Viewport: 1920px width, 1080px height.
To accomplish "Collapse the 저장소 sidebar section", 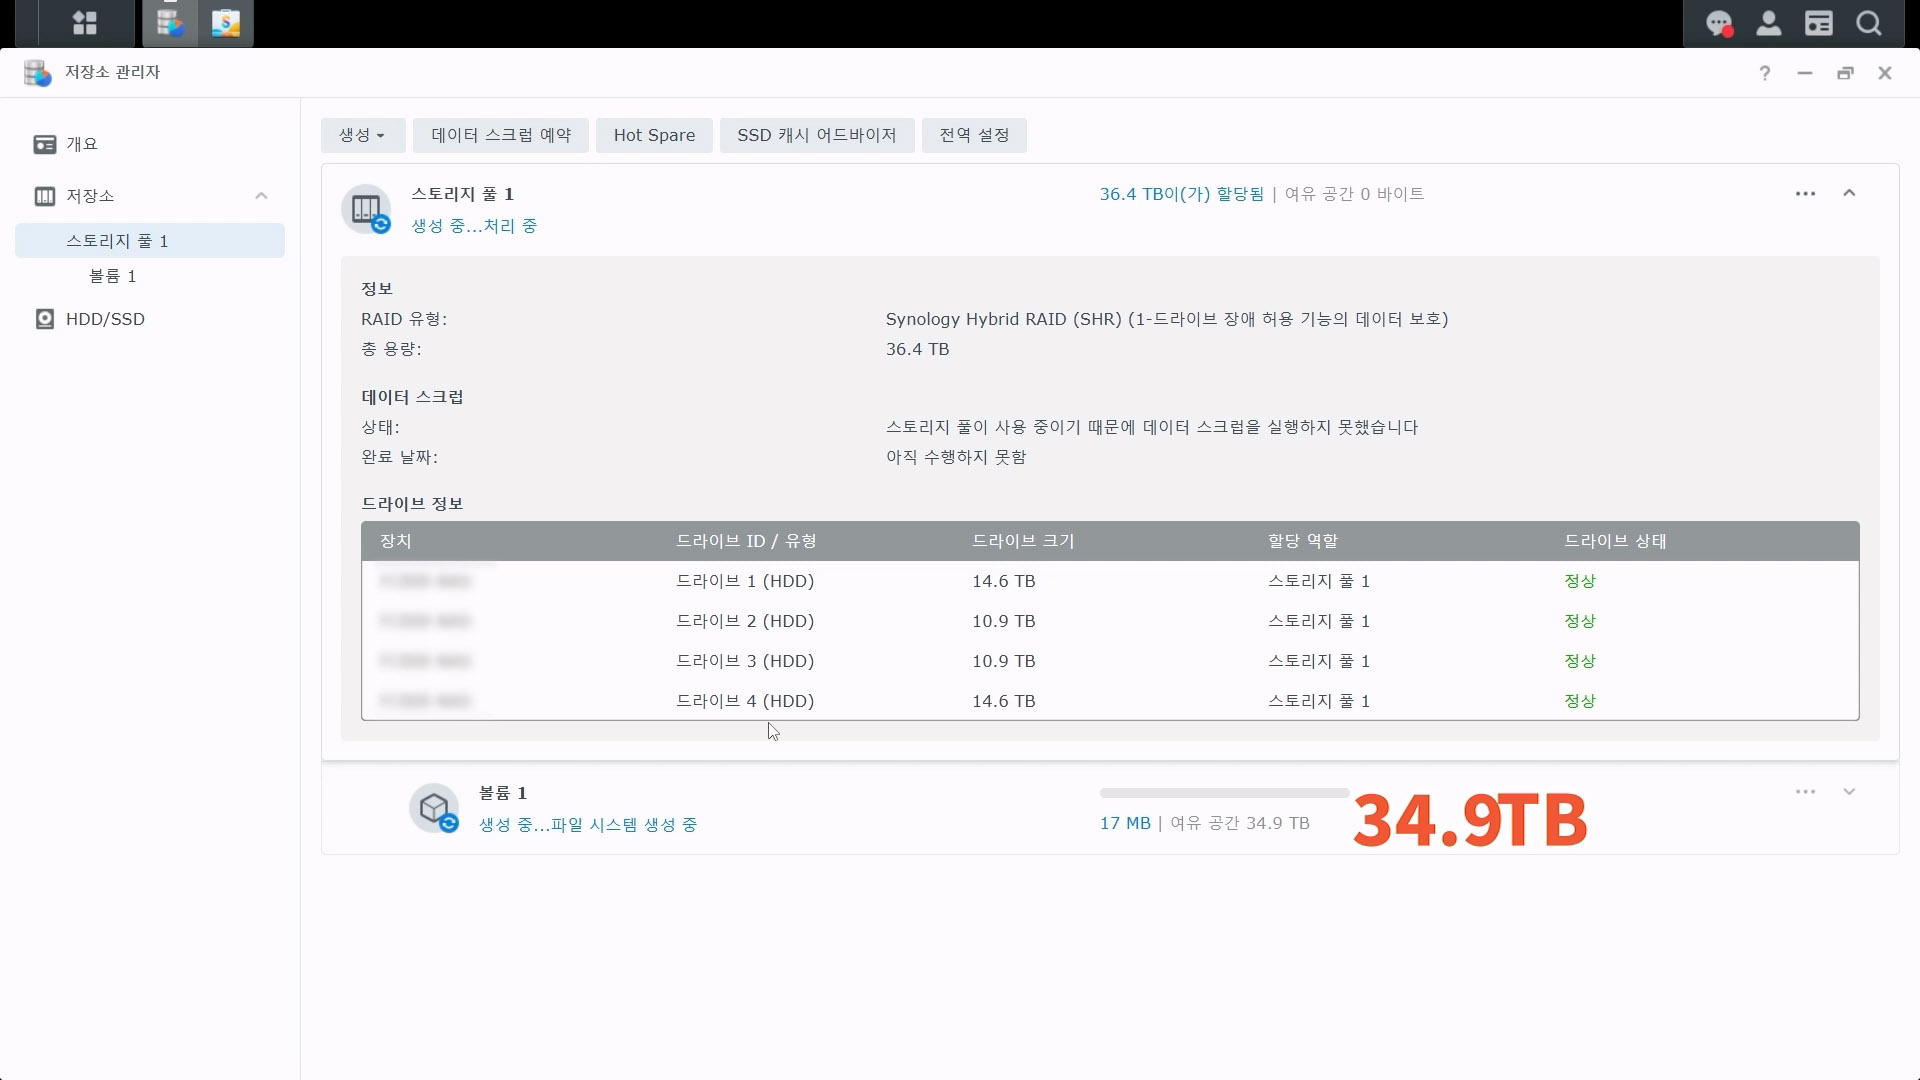I will coord(261,196).
